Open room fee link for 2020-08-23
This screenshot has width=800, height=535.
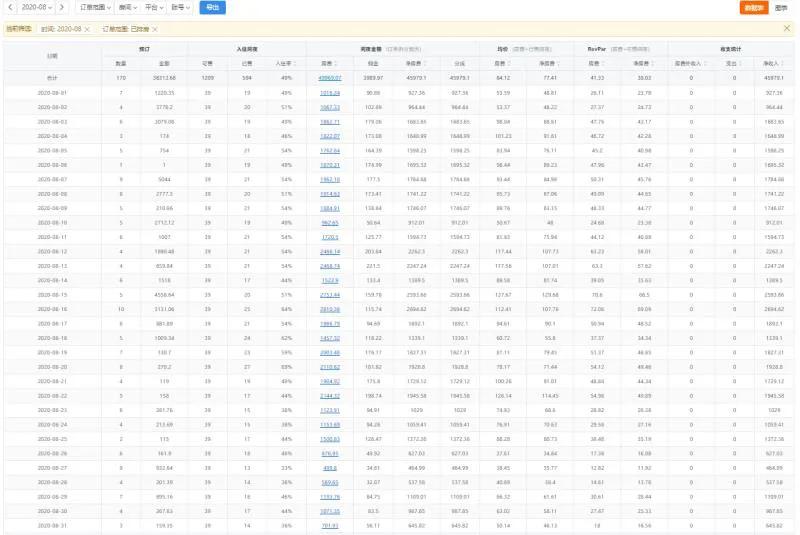pyautogui.click(x=330, y=411)
